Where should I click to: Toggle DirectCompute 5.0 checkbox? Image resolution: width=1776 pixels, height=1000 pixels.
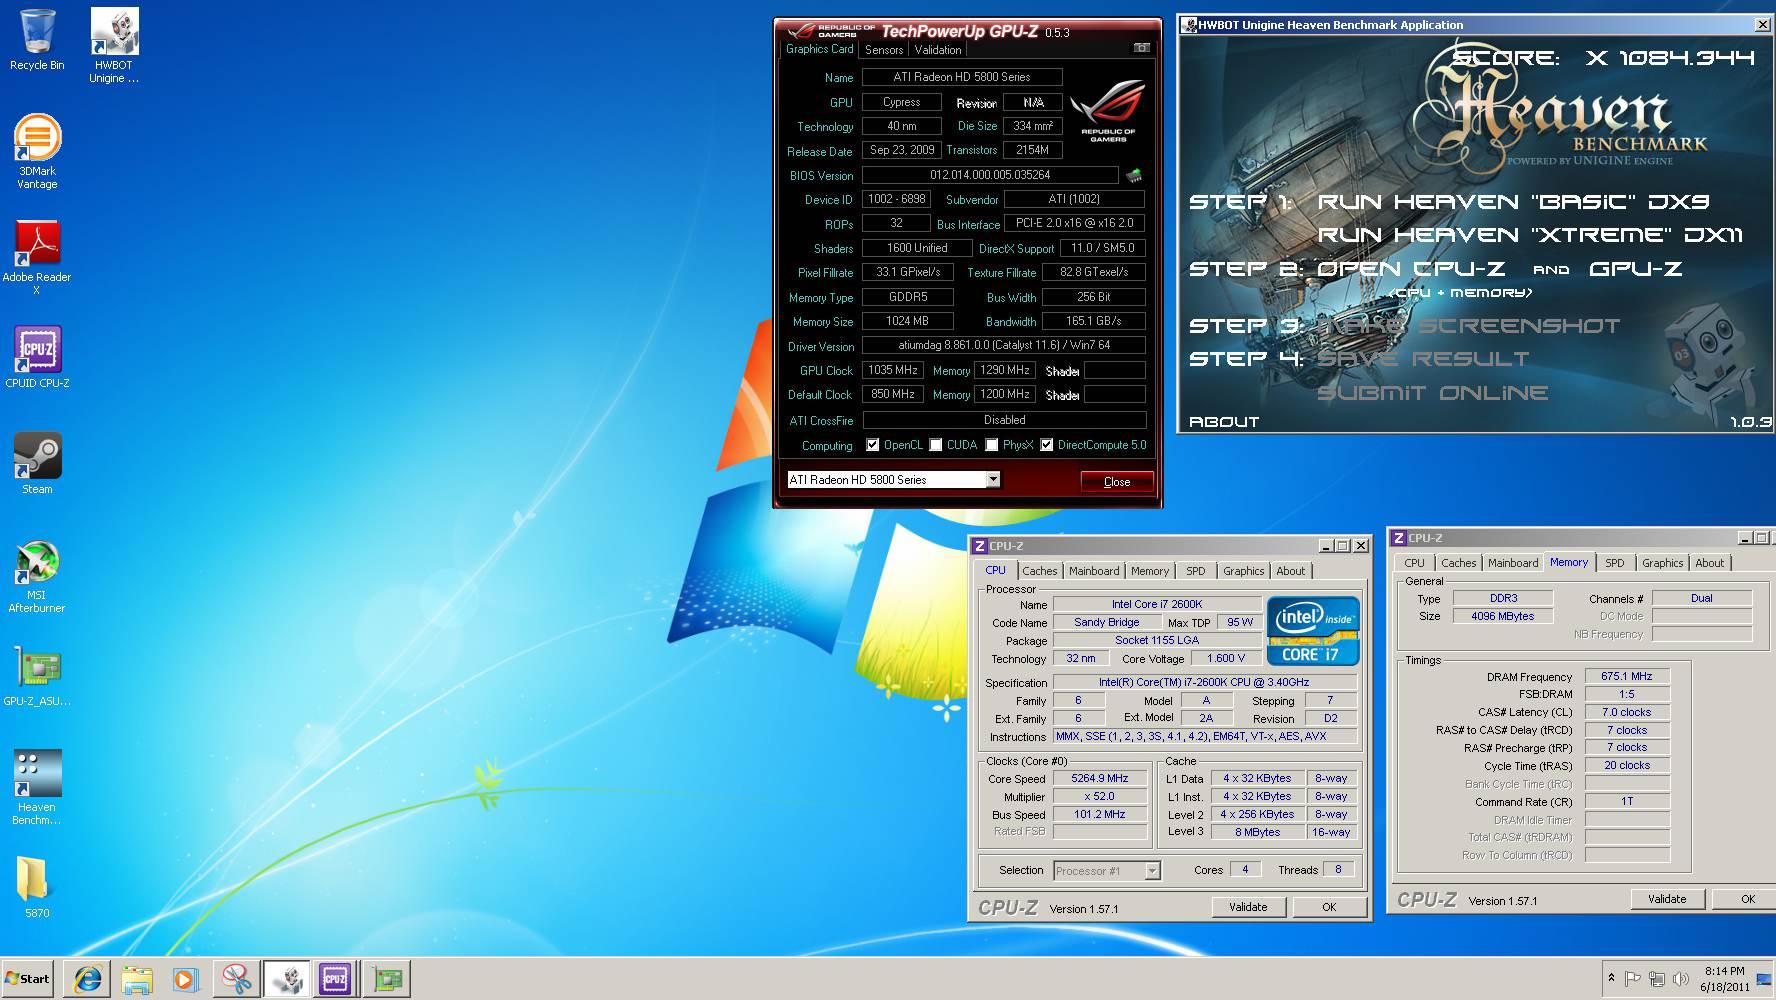click(x=1046, y=445)
